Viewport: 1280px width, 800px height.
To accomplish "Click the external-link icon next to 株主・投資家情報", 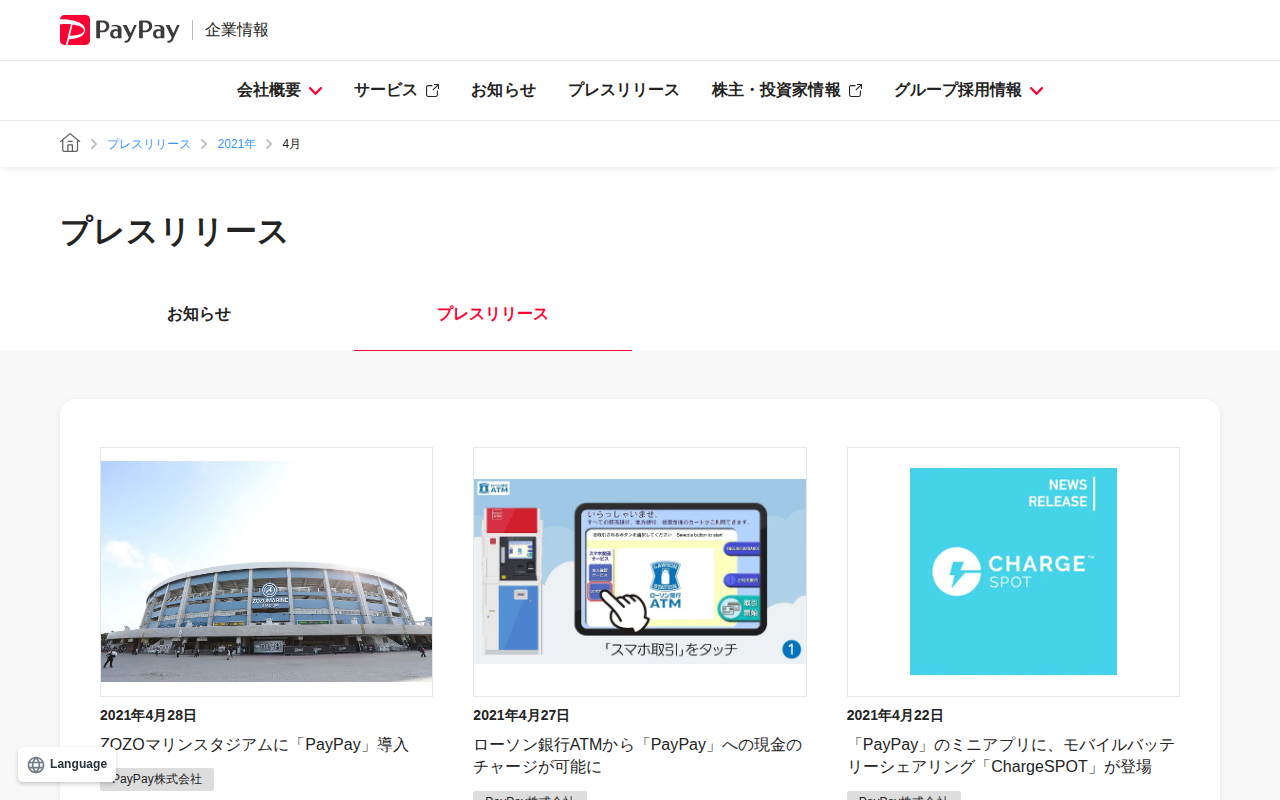I will [x=855, y=90].
